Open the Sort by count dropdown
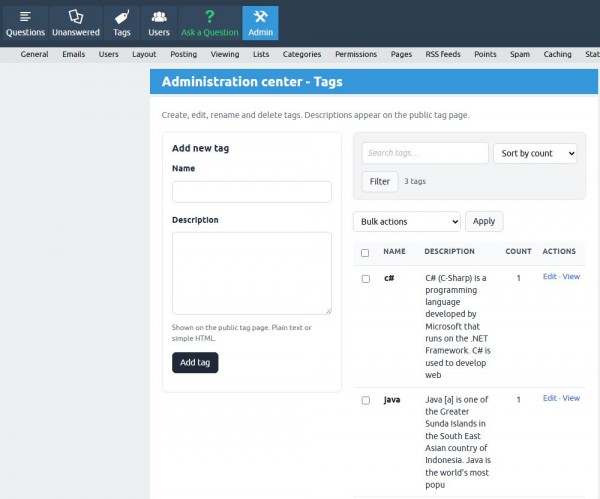The image size is (600, 499). pyautogui.click(x=535, y=153)
